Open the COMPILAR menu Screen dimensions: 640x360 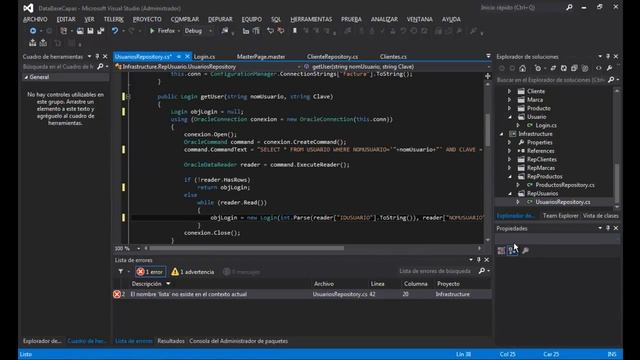tap(185, 19)
